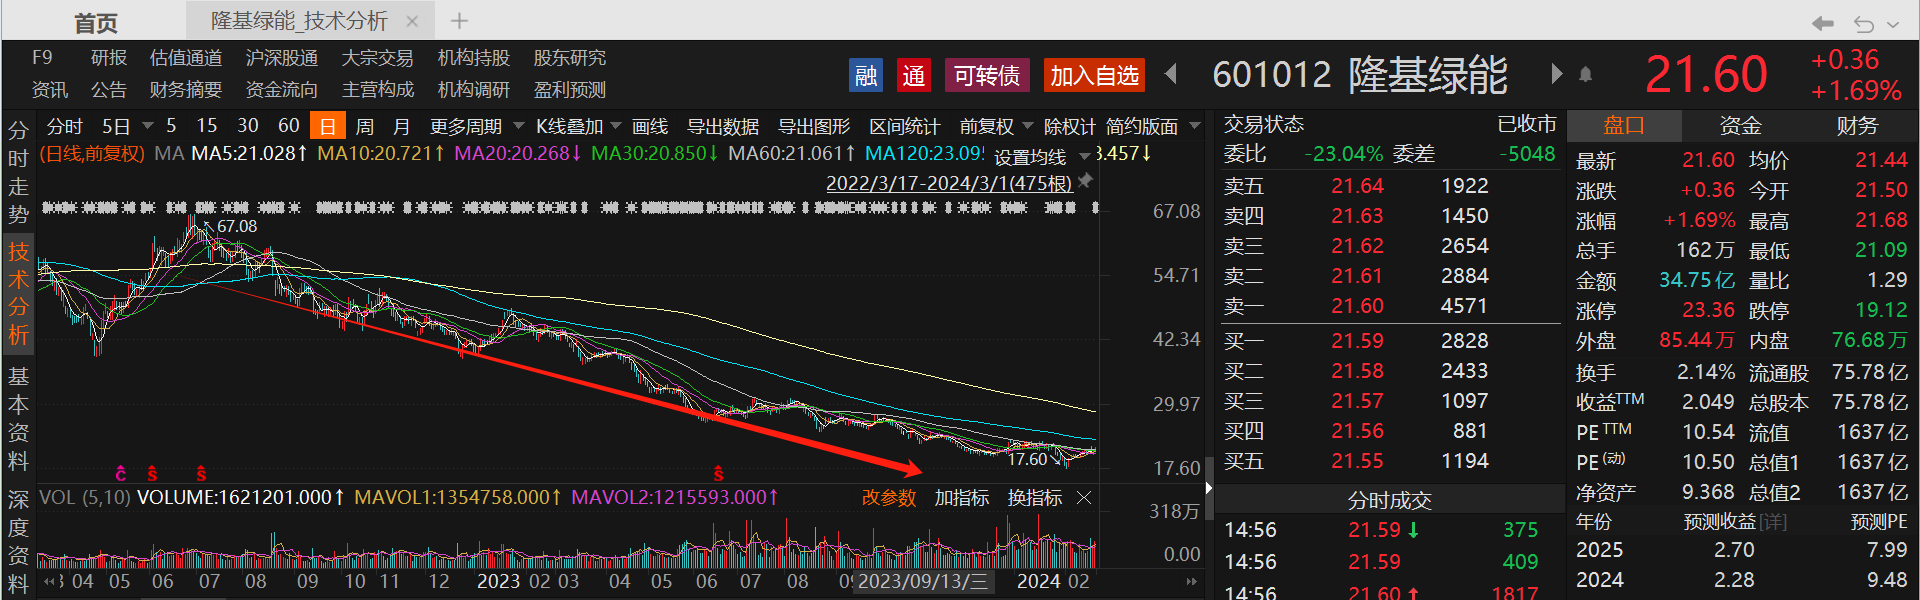The image size is (1920, 600).
Task: Open 前复权 adjustment dropdown
Action: pos(996,126)
